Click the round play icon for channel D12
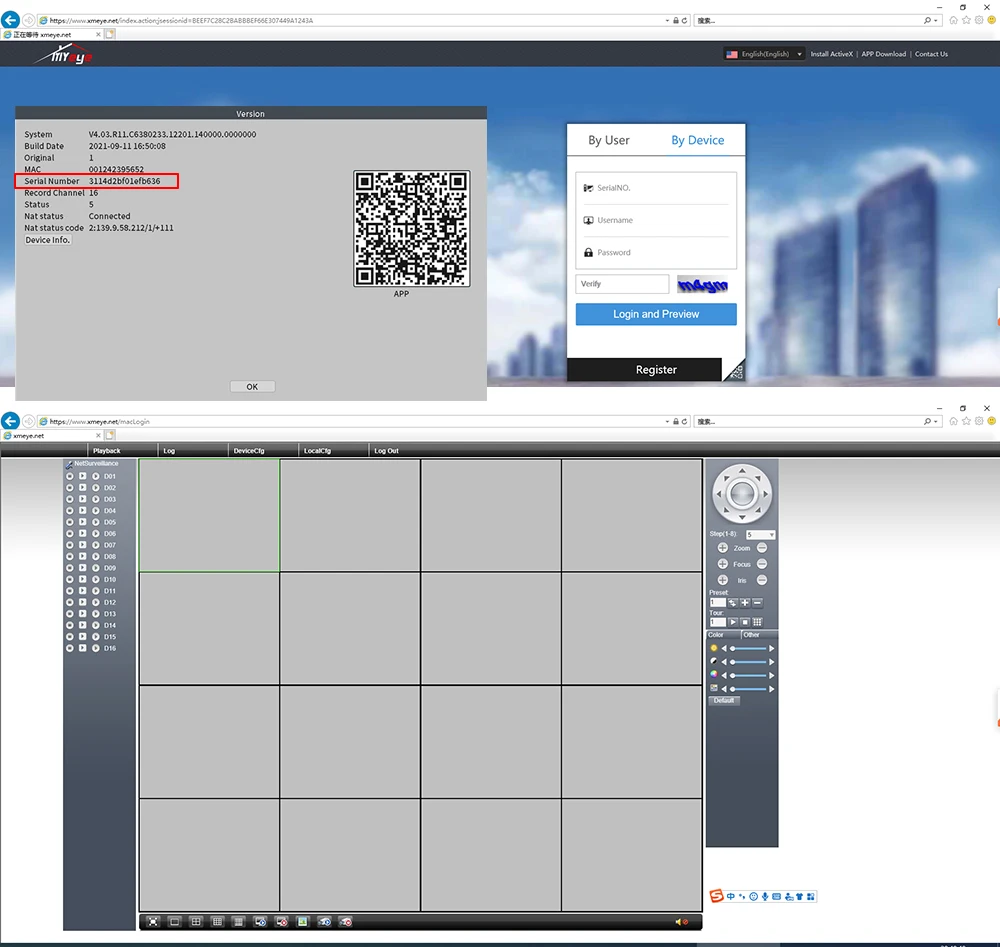 (x=95, y=603)
